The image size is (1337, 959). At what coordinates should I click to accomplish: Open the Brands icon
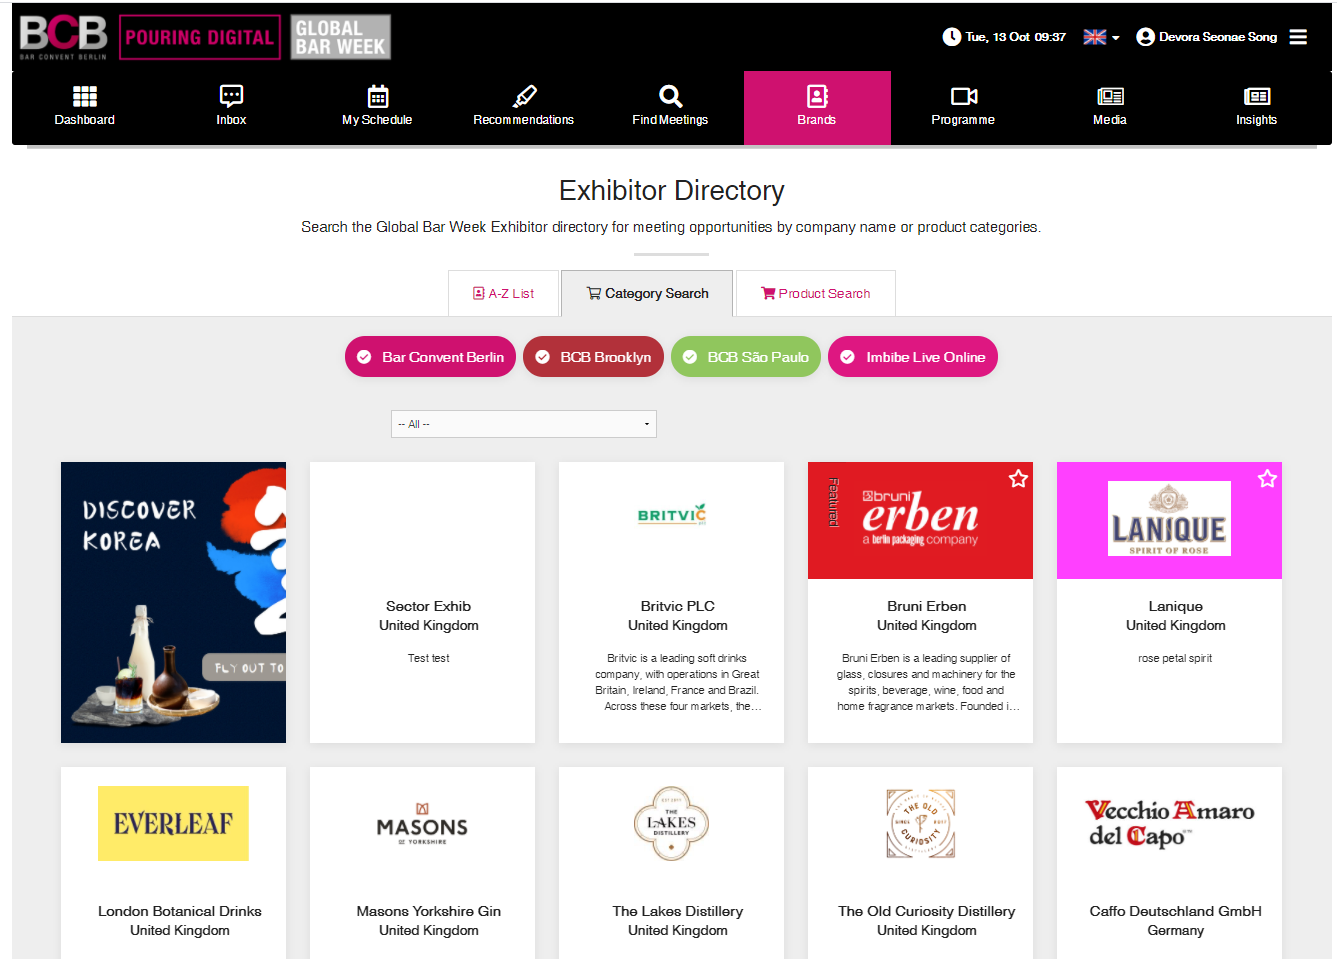tap(817, 96)
